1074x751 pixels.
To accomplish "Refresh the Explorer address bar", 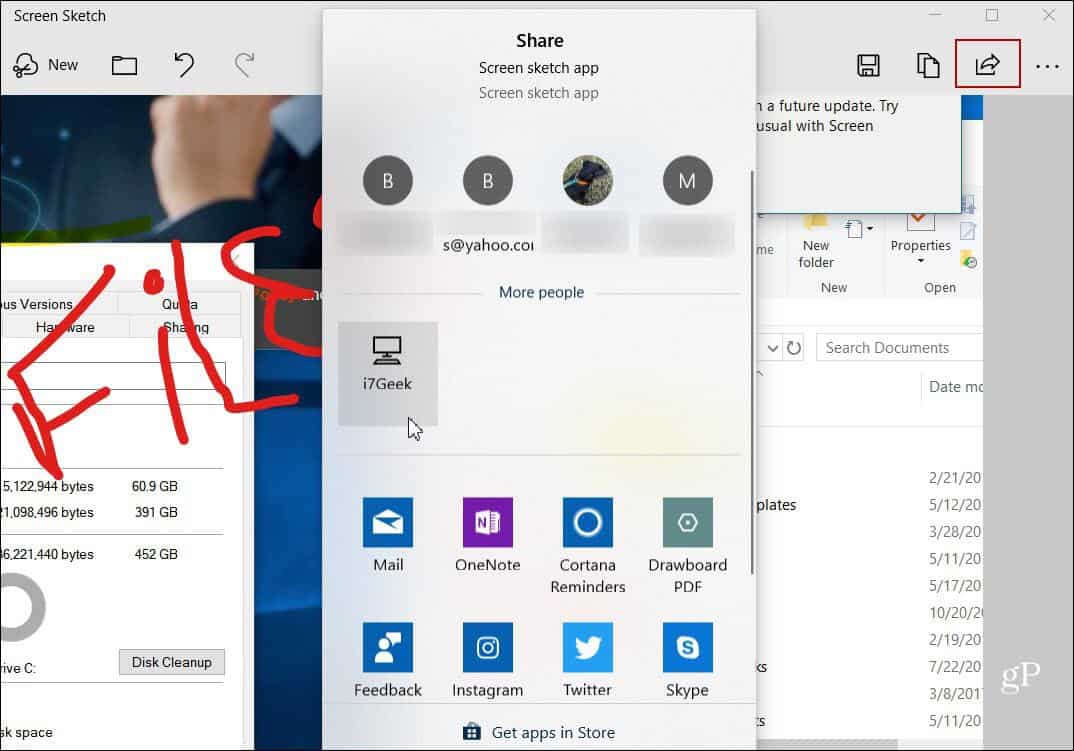I will (x=794, y=348).
